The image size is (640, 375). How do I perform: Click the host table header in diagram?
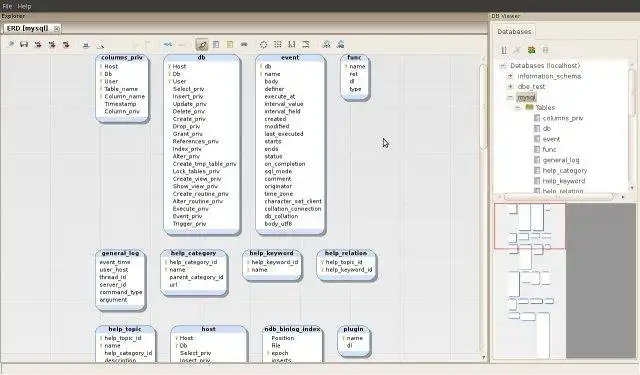pos(209,329)
